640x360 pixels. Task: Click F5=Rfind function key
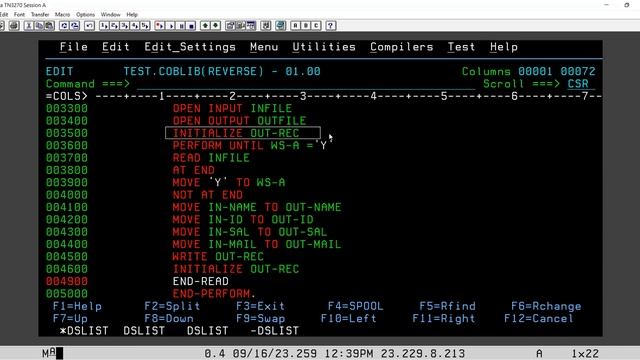click(x=447, y=306)
